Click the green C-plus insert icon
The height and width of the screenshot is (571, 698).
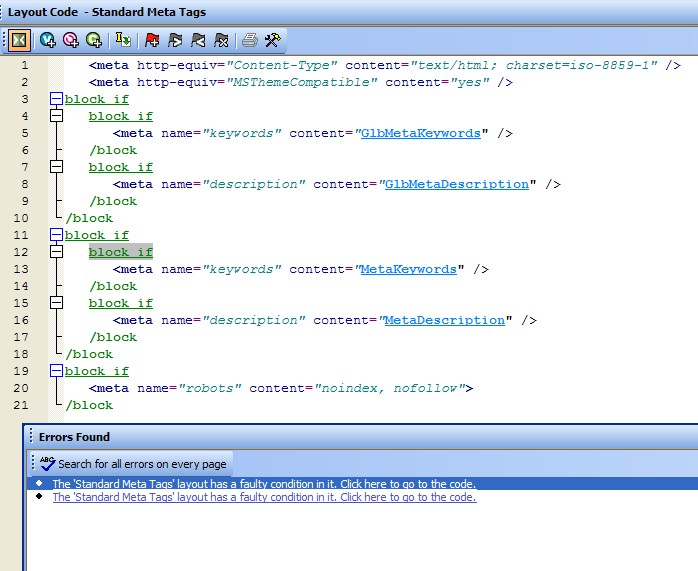coord(94,40)
